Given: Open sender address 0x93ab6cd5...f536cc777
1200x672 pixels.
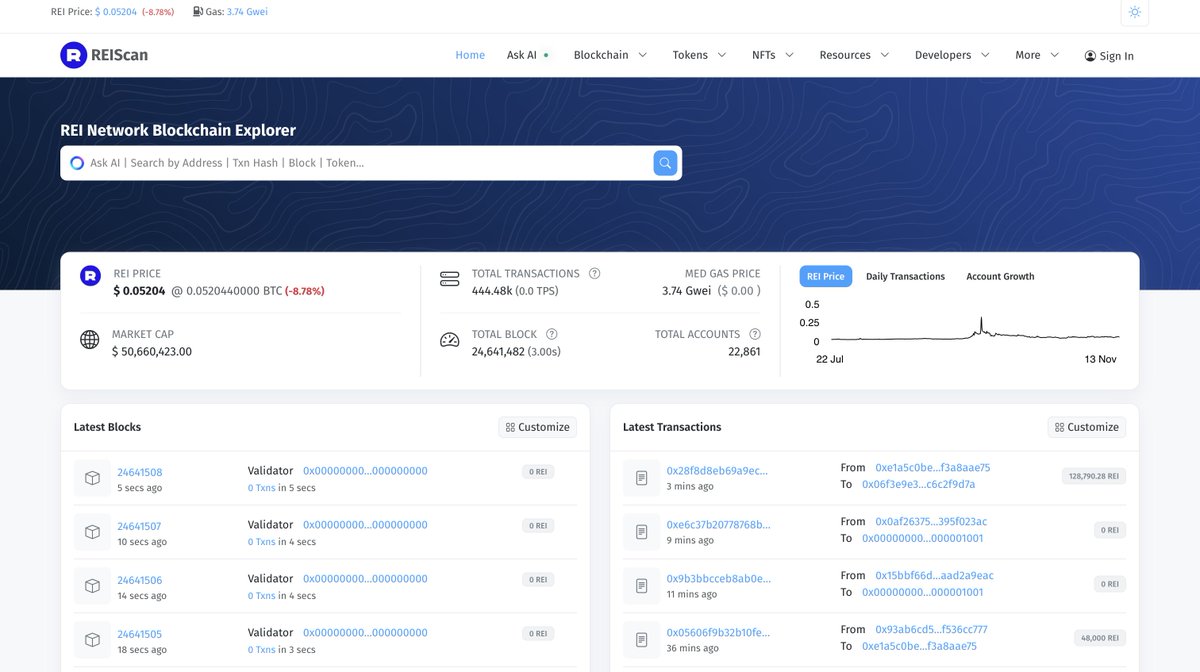Looking at the screenshot, I should (931, 630).
